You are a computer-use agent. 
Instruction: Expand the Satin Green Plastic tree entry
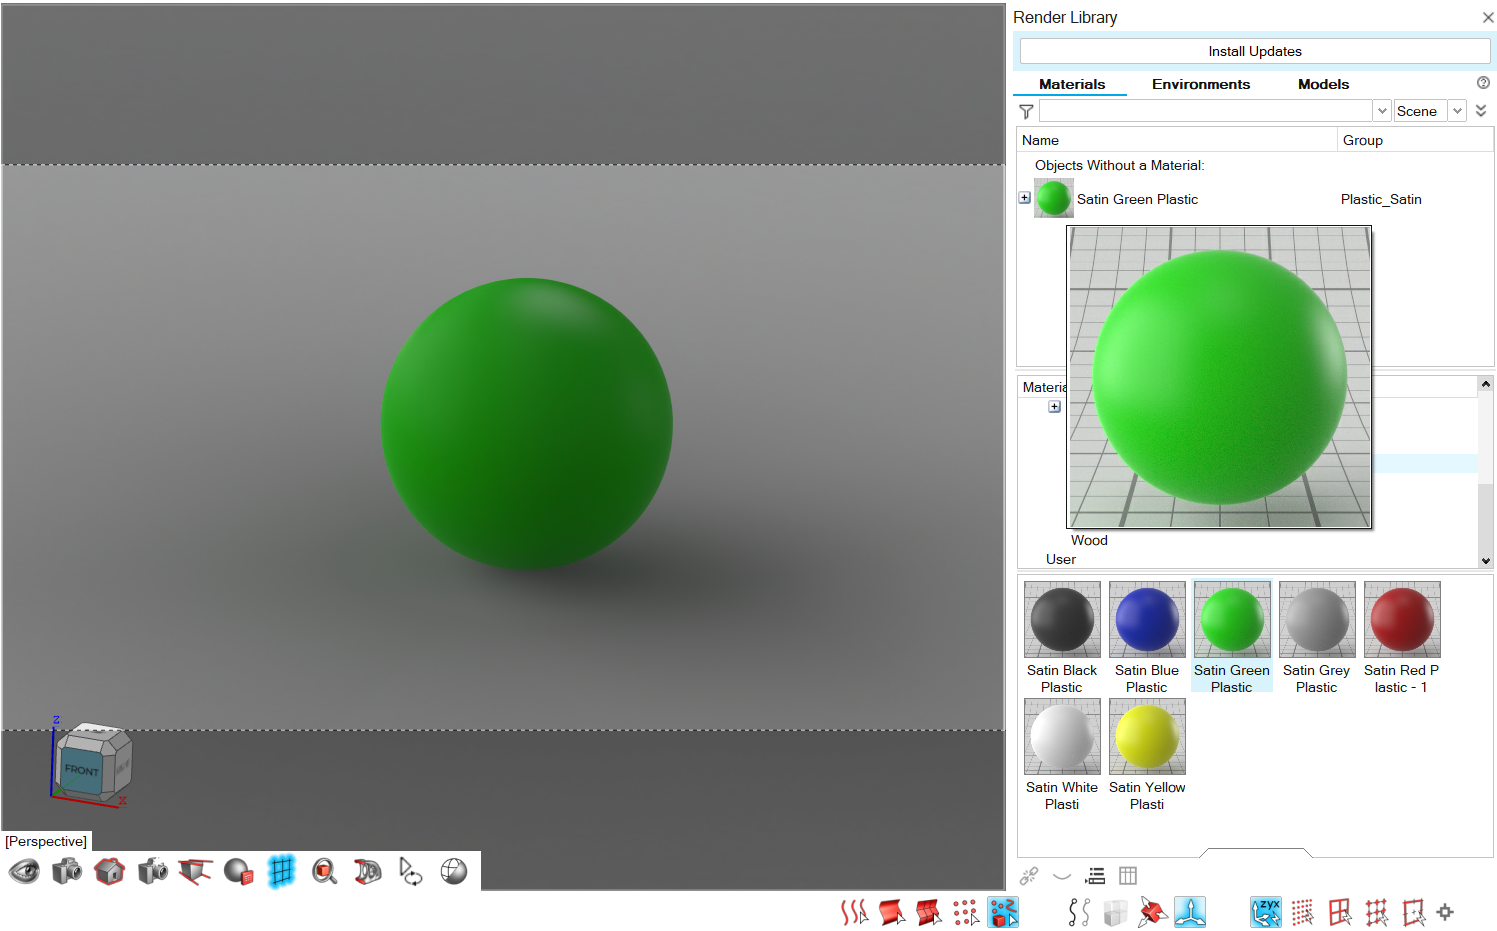(x=1024, y=198)
